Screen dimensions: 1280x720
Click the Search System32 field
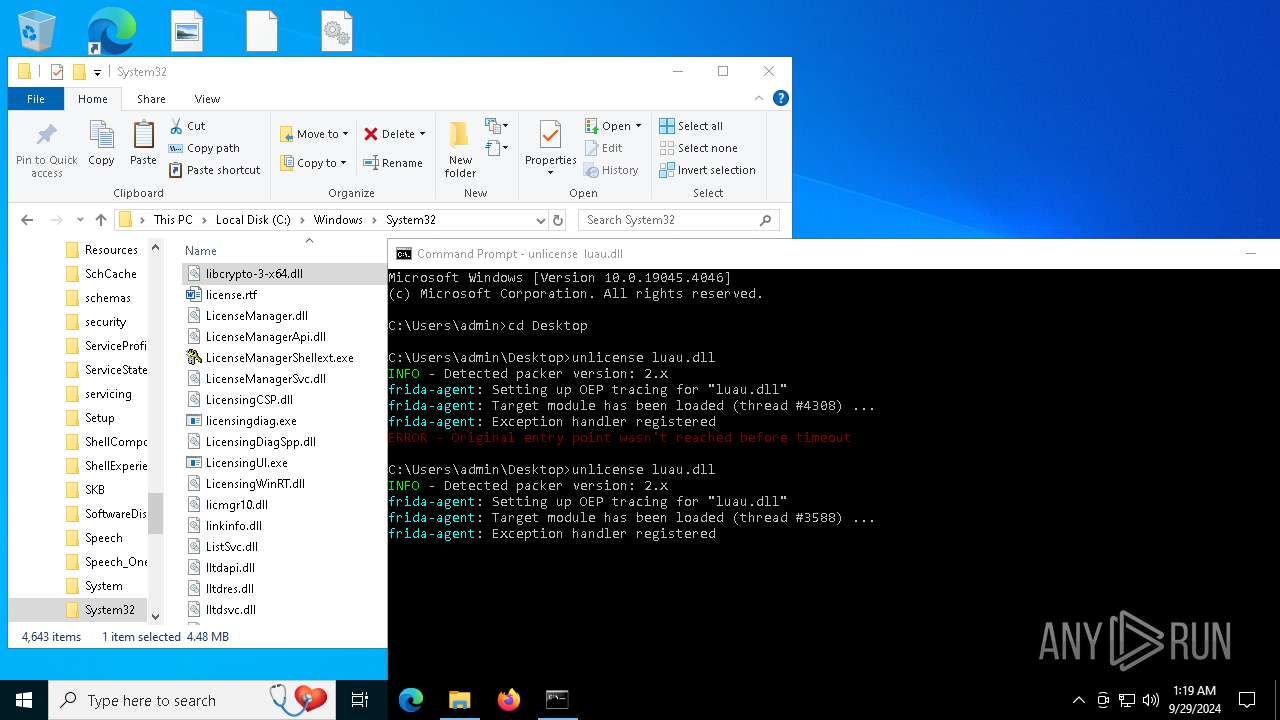pos(678,220)
